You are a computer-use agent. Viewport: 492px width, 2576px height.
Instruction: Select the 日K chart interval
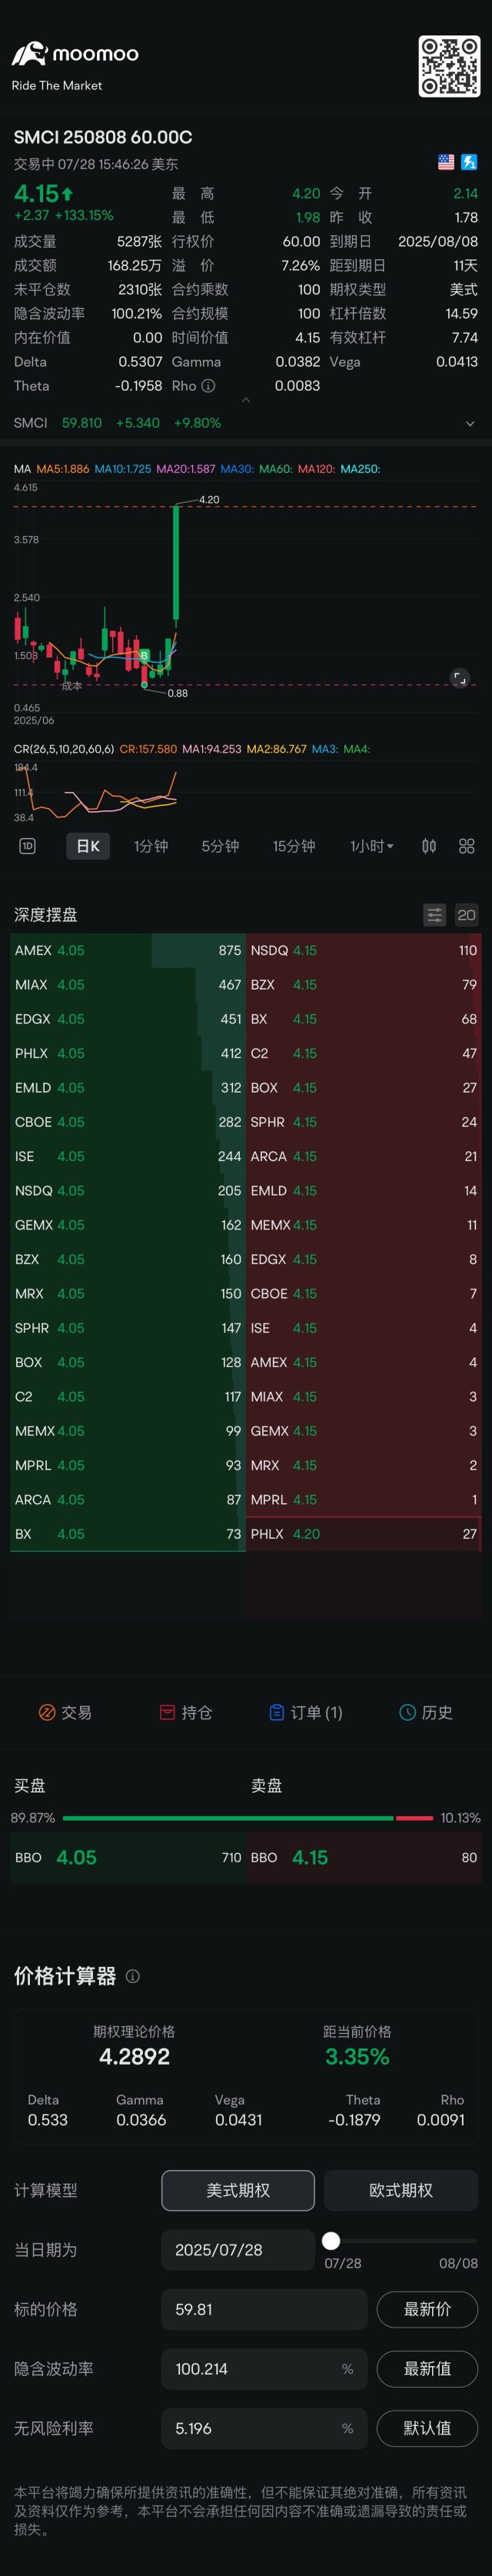point(88,846)
